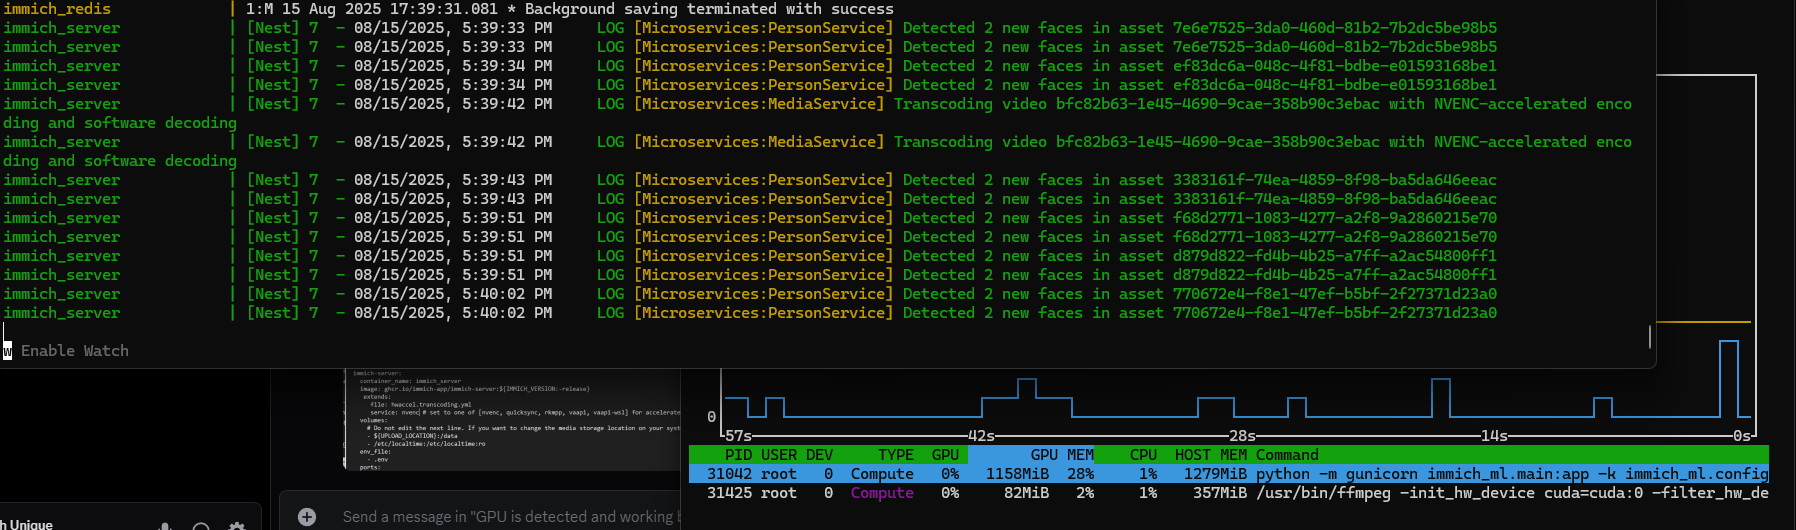Click the Command column header
This screenshot has width=1796, height=530.
pyautogui.click(x=1287, y=455)
